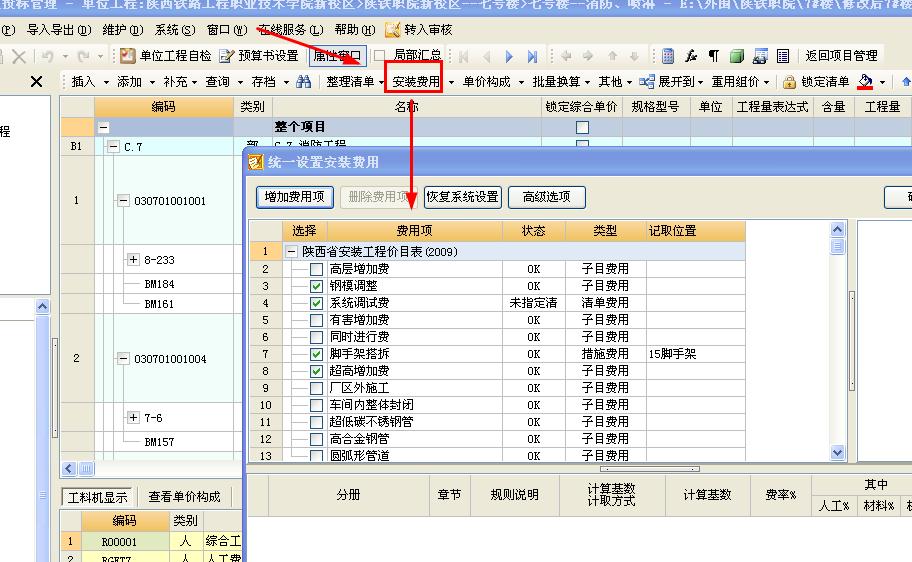The height and width of the screenshot is (562, 912).
Task: Click the list sheet icon
Action: (x=783, y=56)
